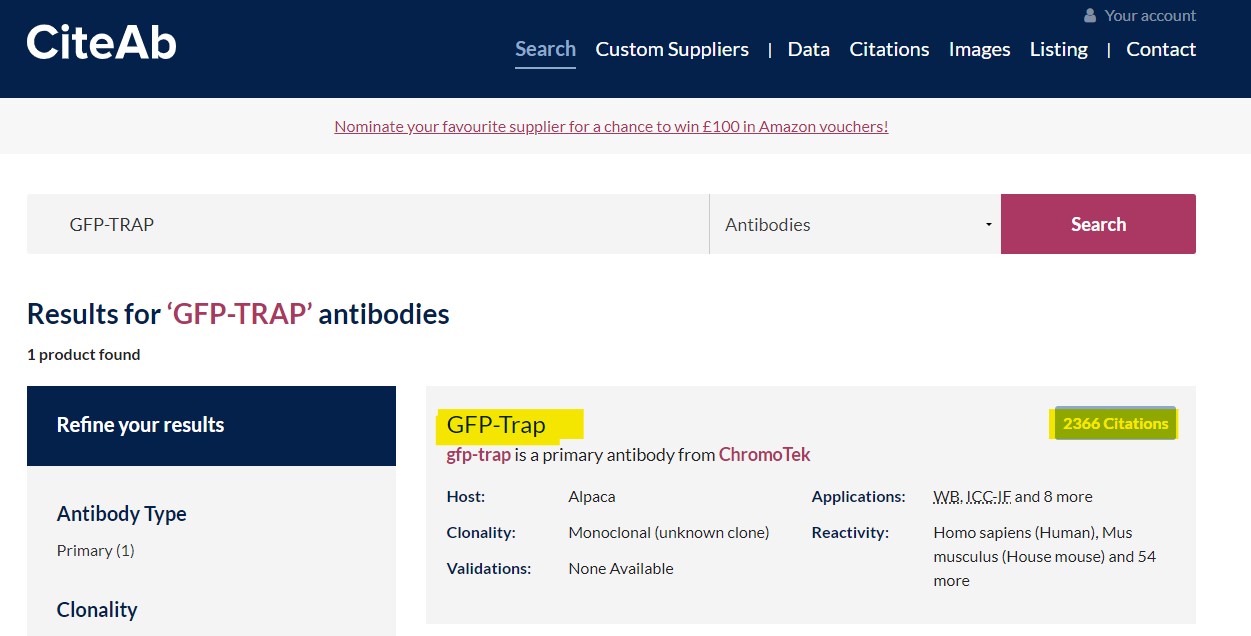Click the dropdown arrow beside Antibodies
Screen dimensions: 1251x636
click(x=988, y=225)
